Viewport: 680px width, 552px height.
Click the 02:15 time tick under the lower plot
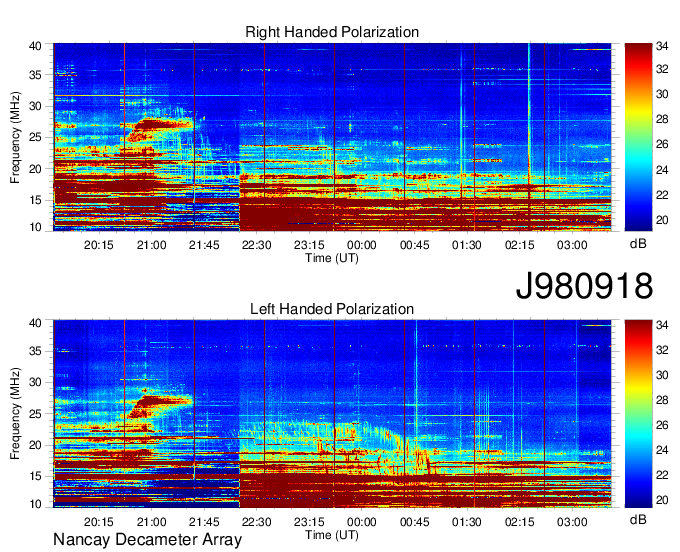tap(519, 522)
